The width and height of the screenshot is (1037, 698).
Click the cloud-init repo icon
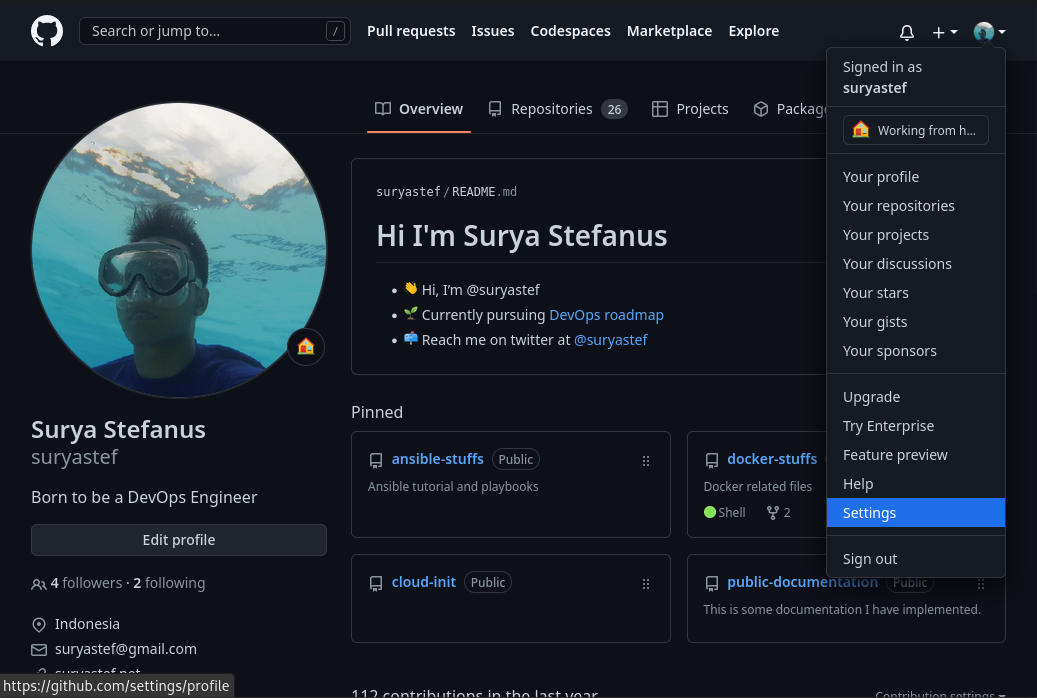tap(376, 584)
